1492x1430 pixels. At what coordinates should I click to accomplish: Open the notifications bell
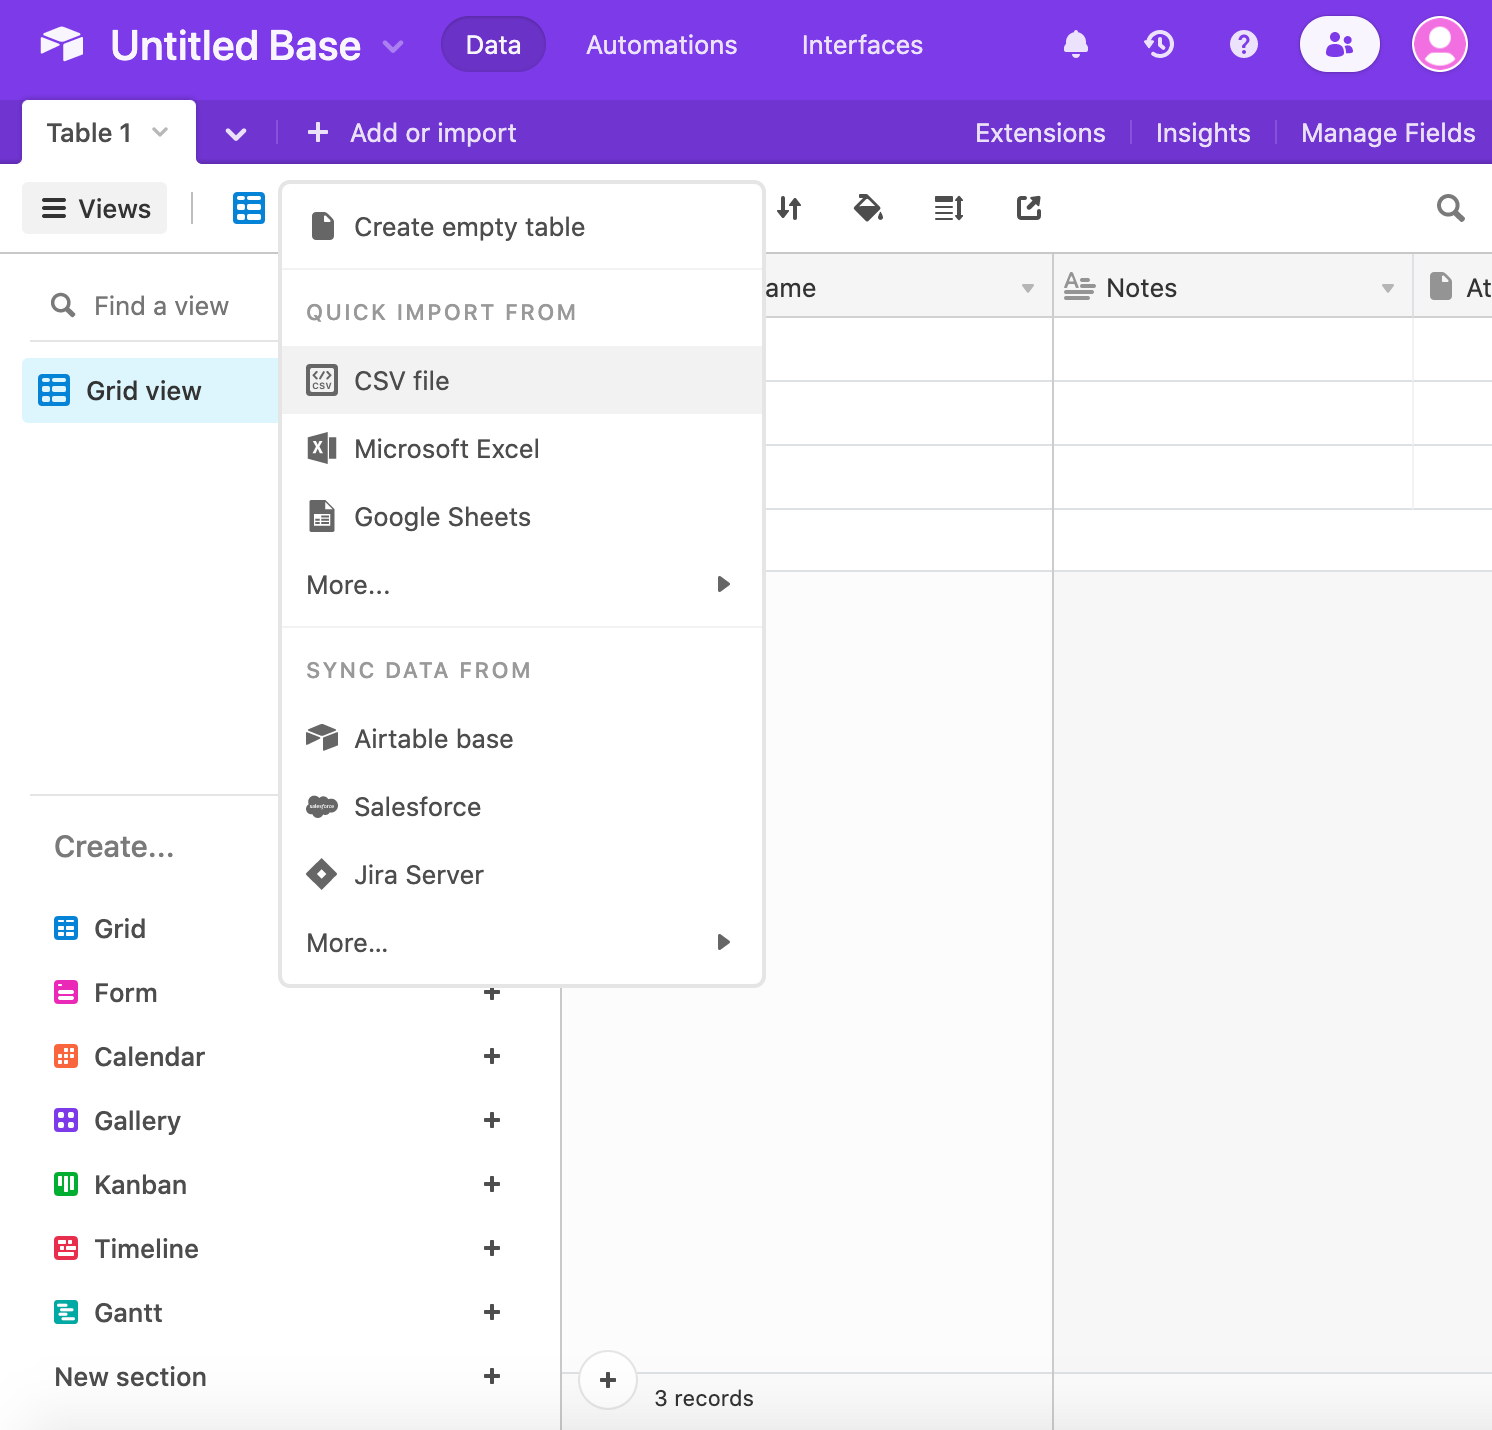pos(1076,44)
